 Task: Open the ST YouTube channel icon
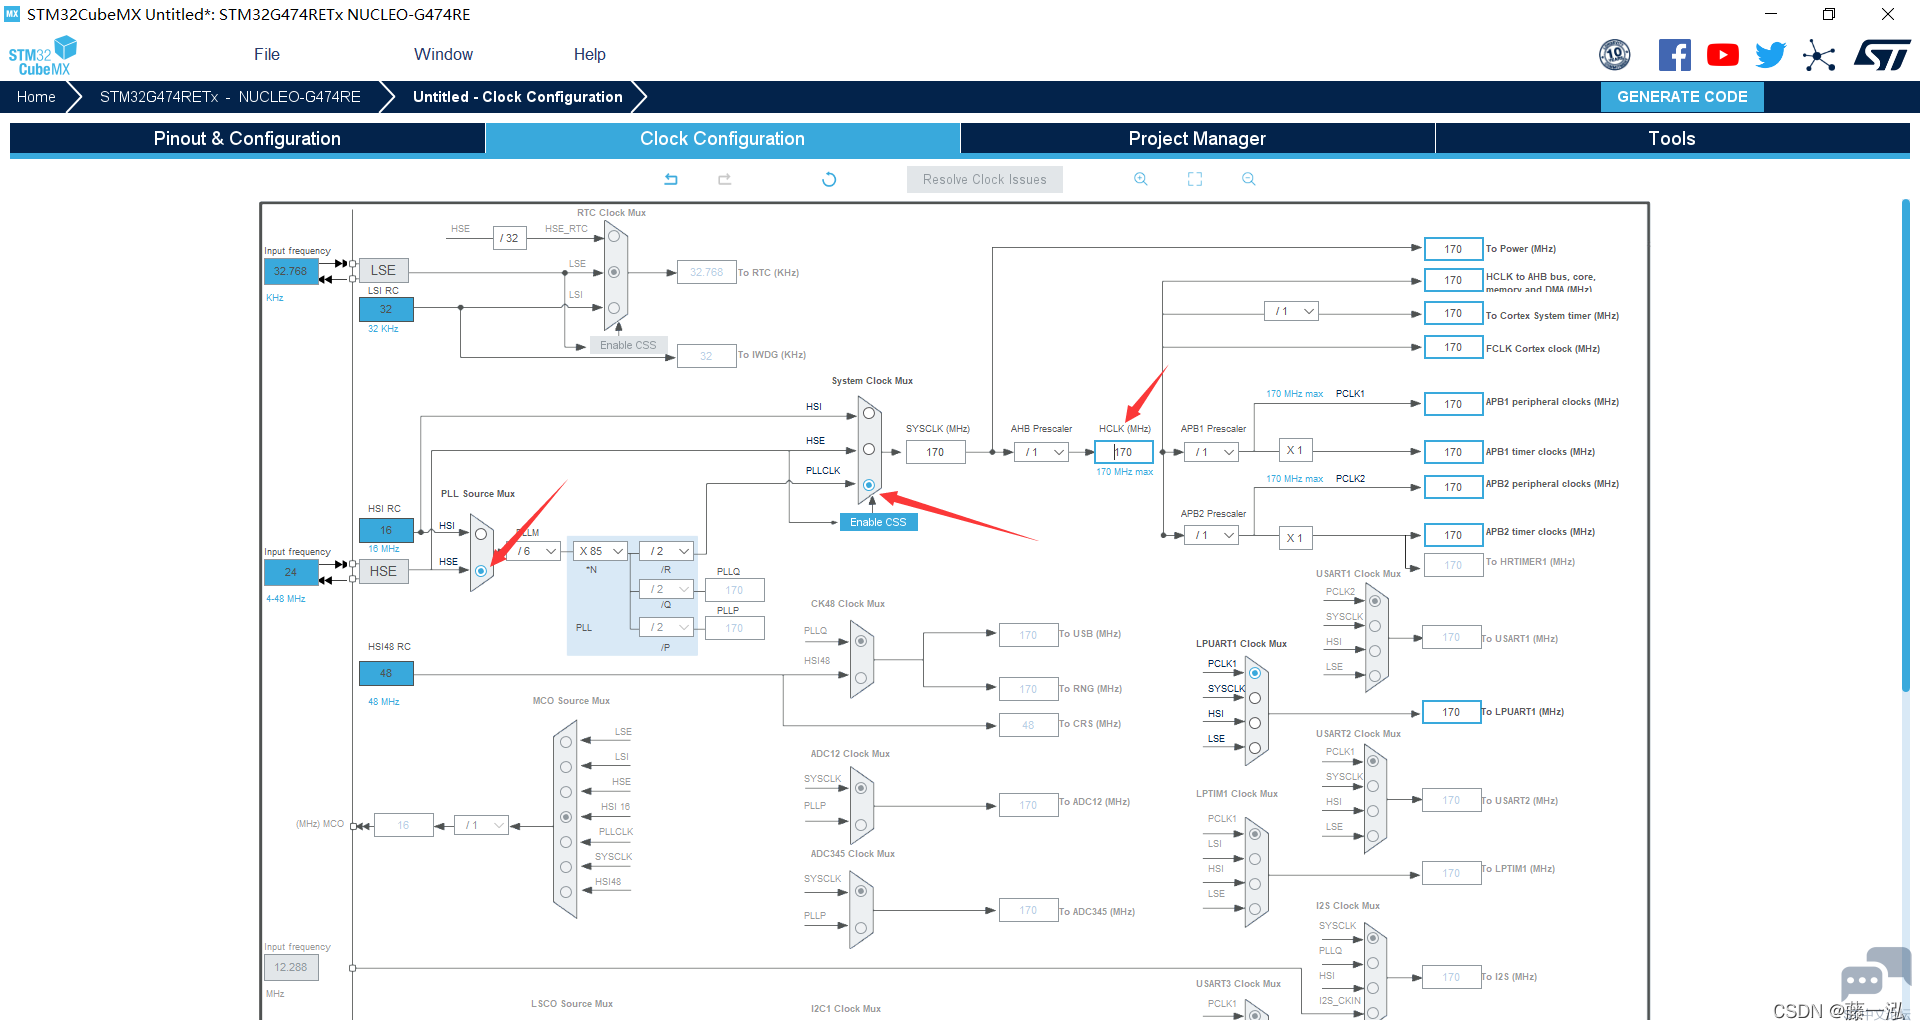(1722, 55)
